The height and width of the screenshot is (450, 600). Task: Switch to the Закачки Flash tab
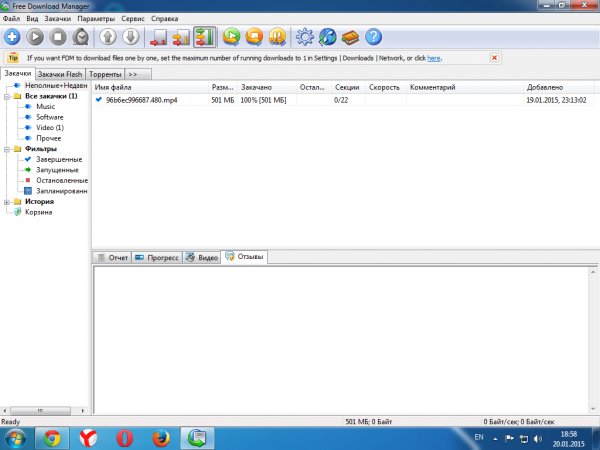tap(60, 74)
